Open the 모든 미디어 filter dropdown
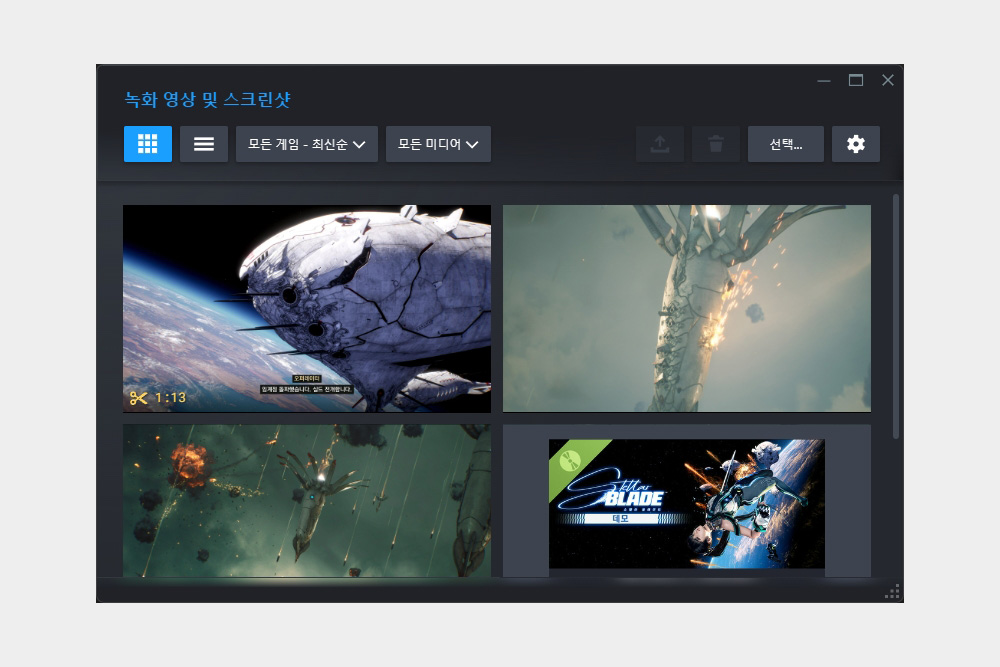Screen dimensions: 1000x667 coord(438,144)
